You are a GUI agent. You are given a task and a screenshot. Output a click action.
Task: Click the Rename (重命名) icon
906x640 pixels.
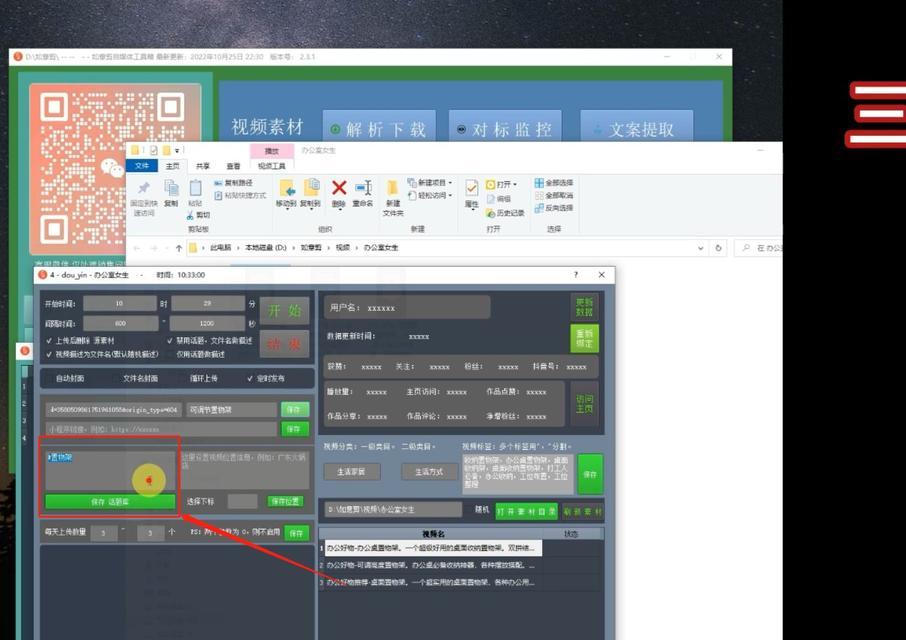363,188
